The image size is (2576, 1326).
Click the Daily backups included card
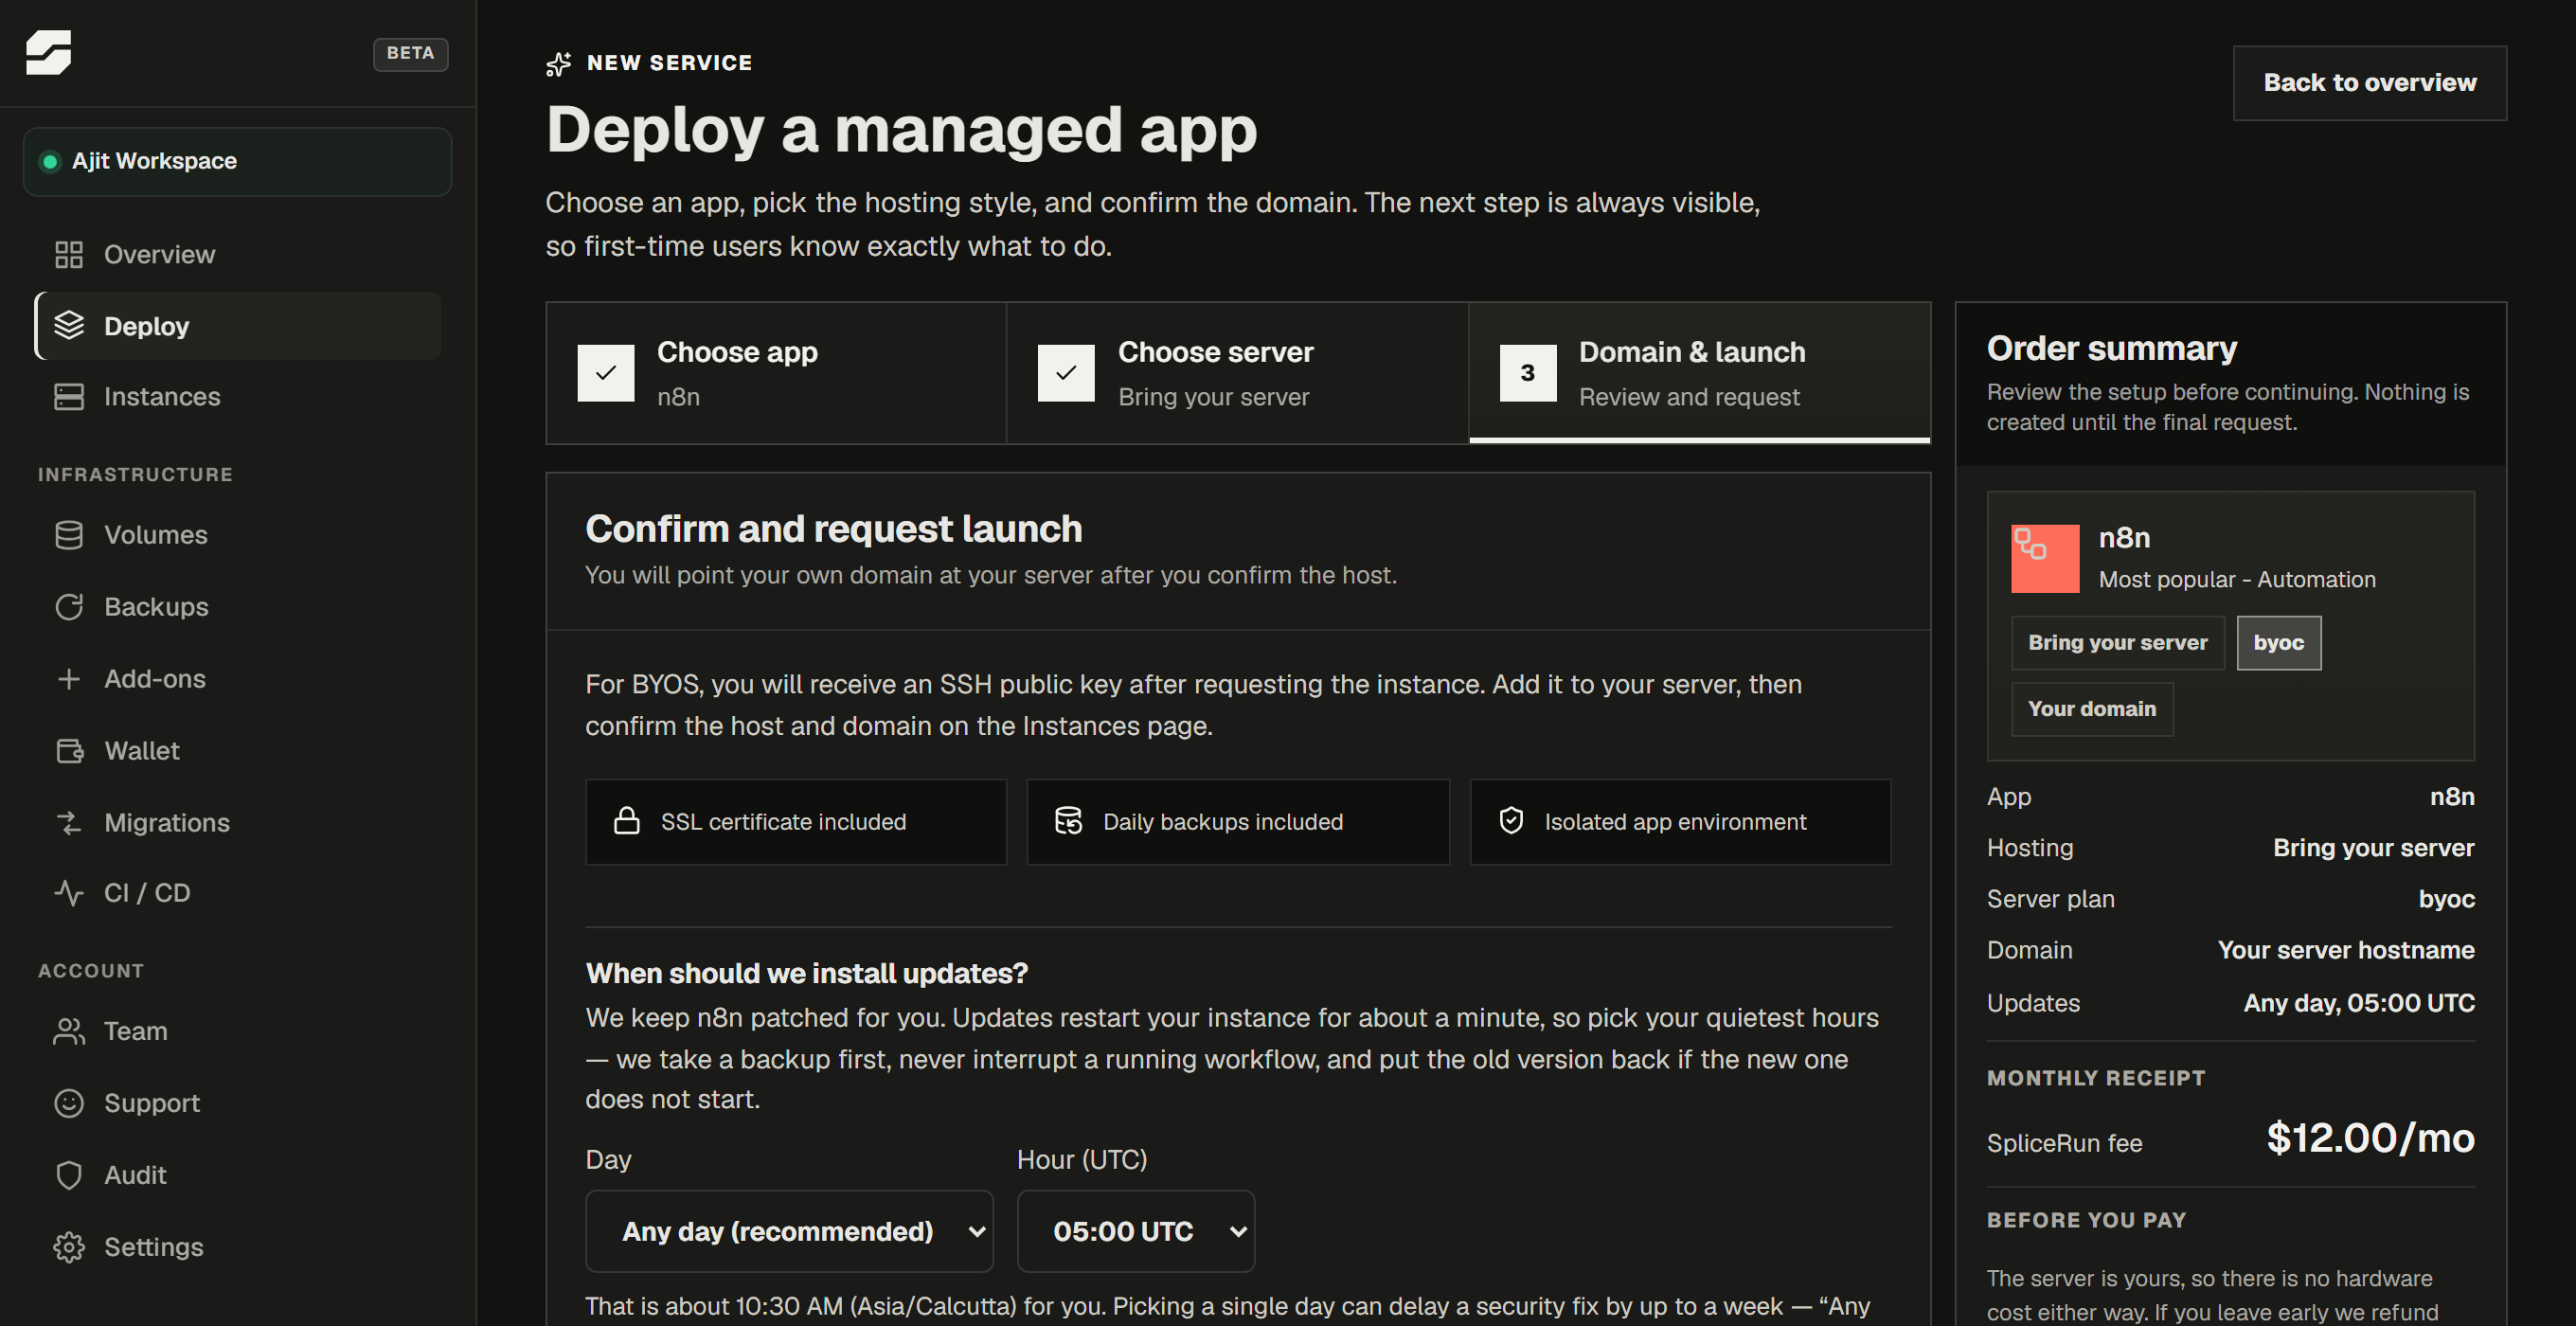point(1238,822)
